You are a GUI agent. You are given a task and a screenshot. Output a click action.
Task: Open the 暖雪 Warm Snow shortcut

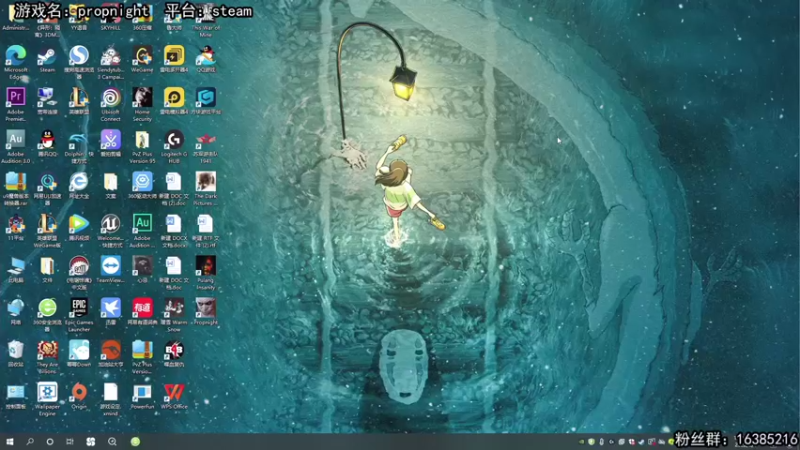pyautogui.click(x=174, y=308)
